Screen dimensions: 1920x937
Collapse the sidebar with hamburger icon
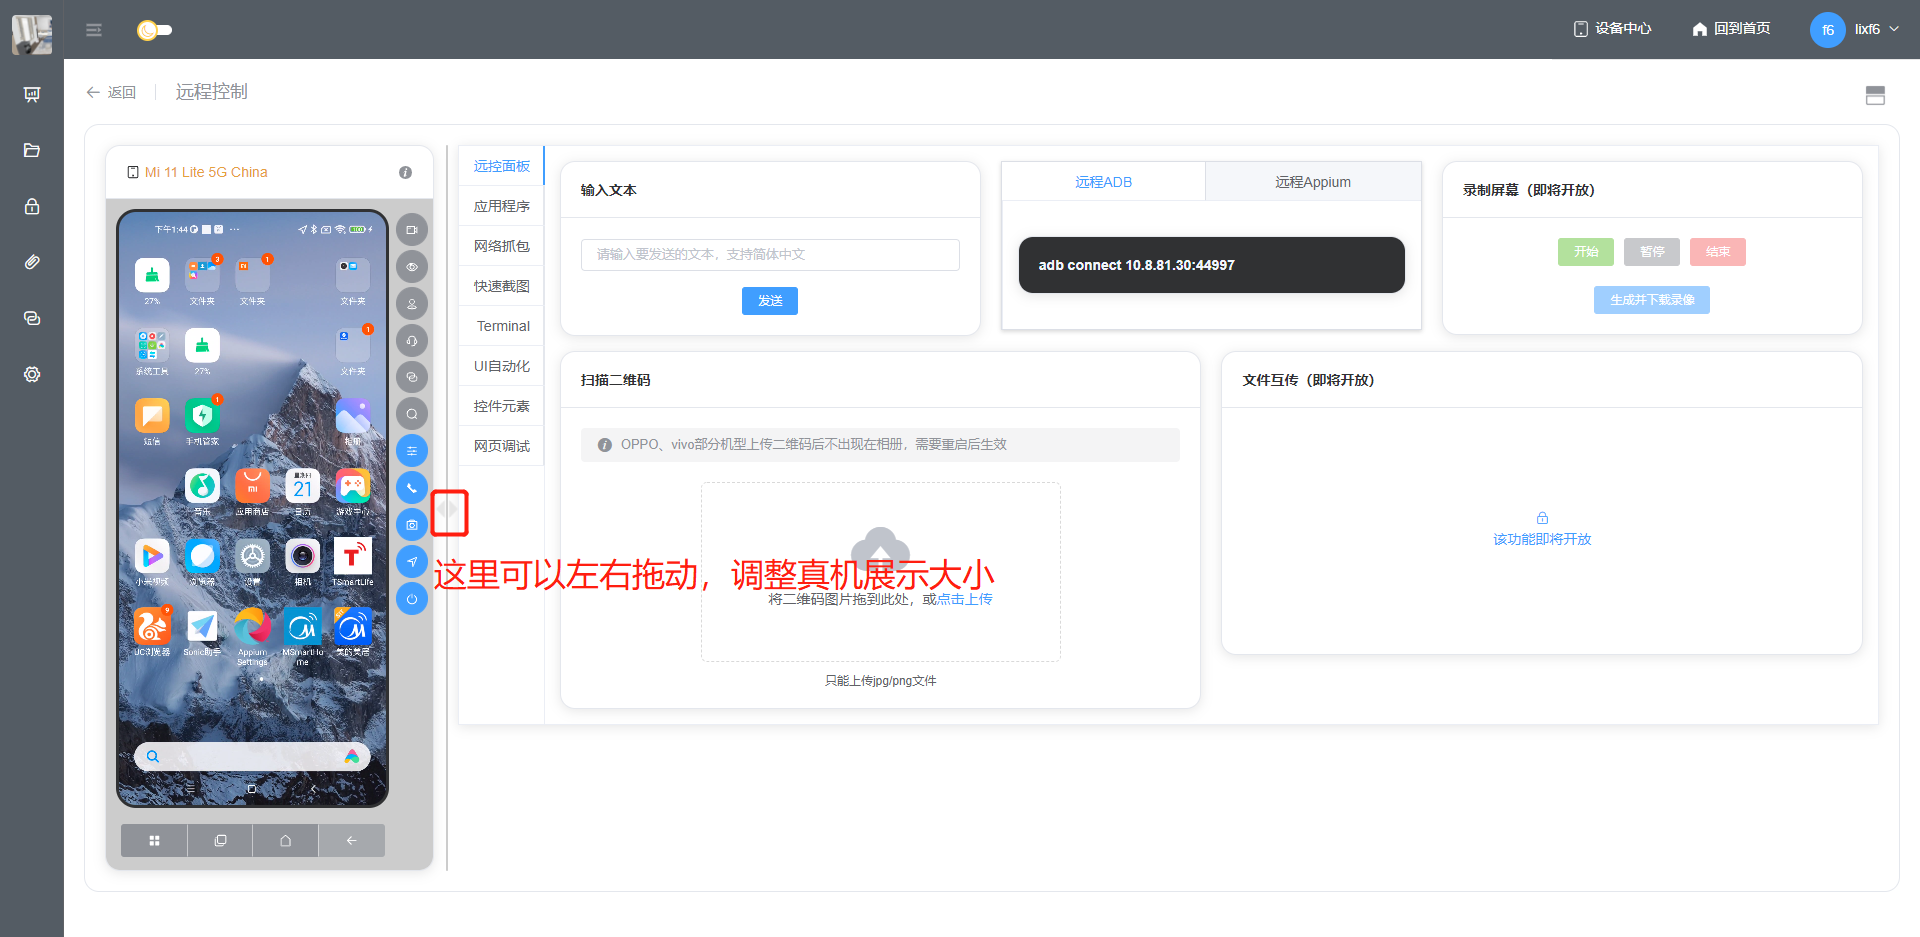[x=94, y=30]
